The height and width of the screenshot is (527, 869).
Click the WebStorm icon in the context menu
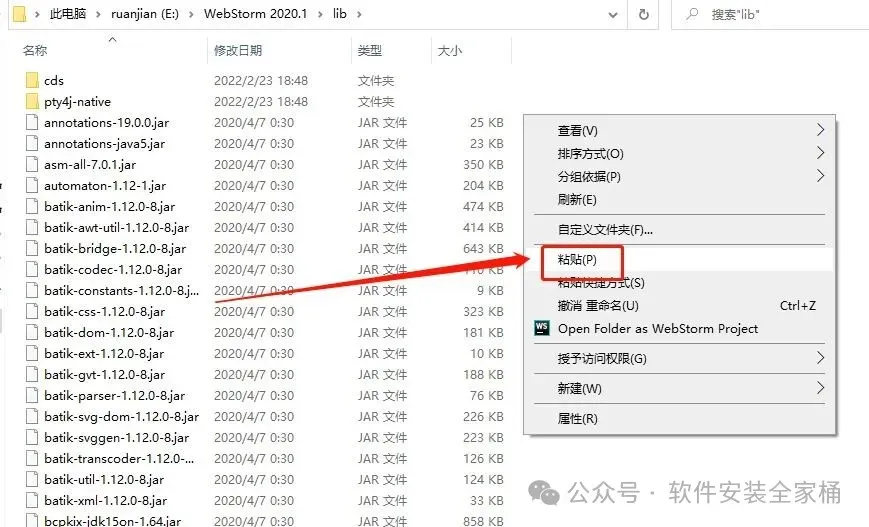[x=541, y=328]
